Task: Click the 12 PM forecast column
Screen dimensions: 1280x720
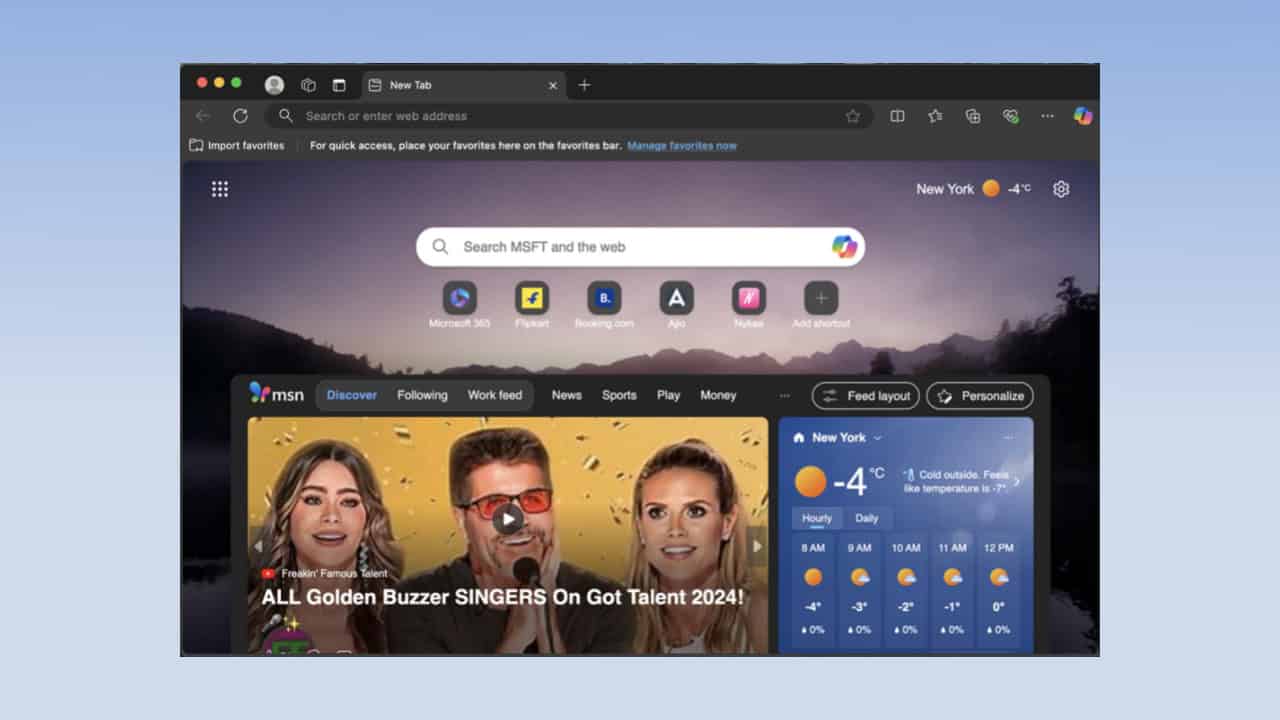Action: (999, 589)
